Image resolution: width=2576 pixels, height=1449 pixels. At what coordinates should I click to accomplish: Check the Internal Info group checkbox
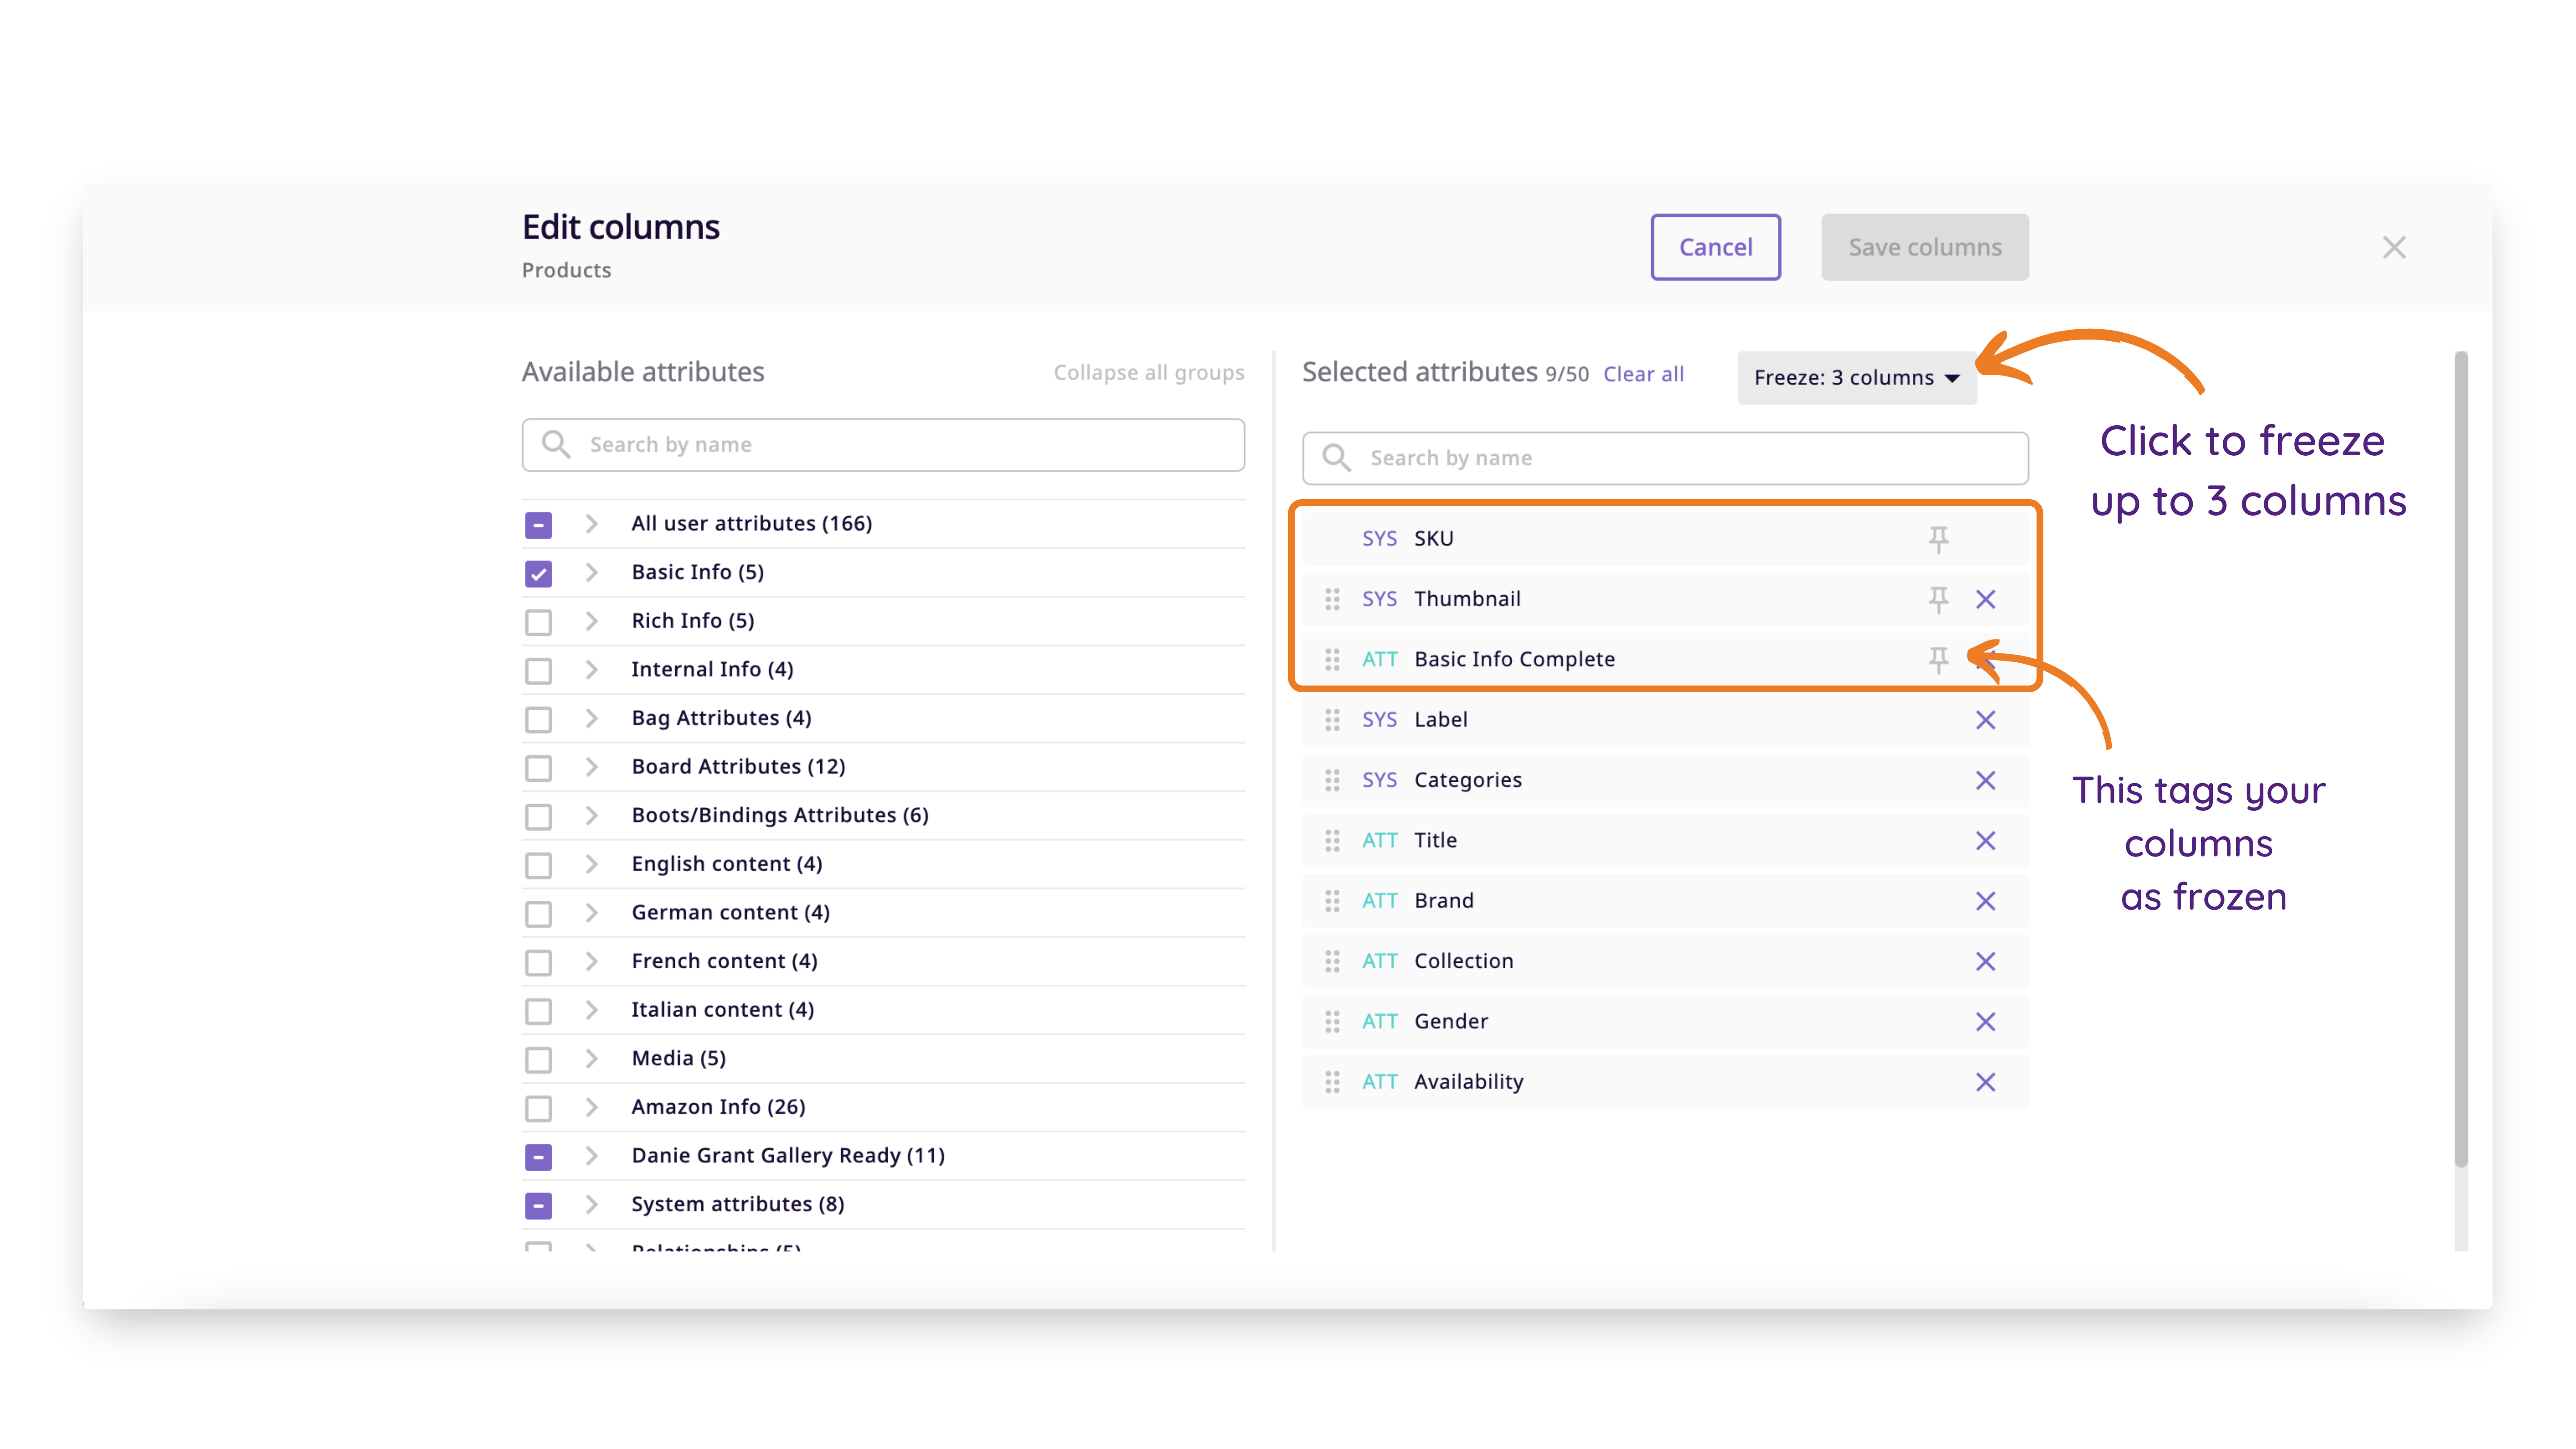click(x=538, y=670)
